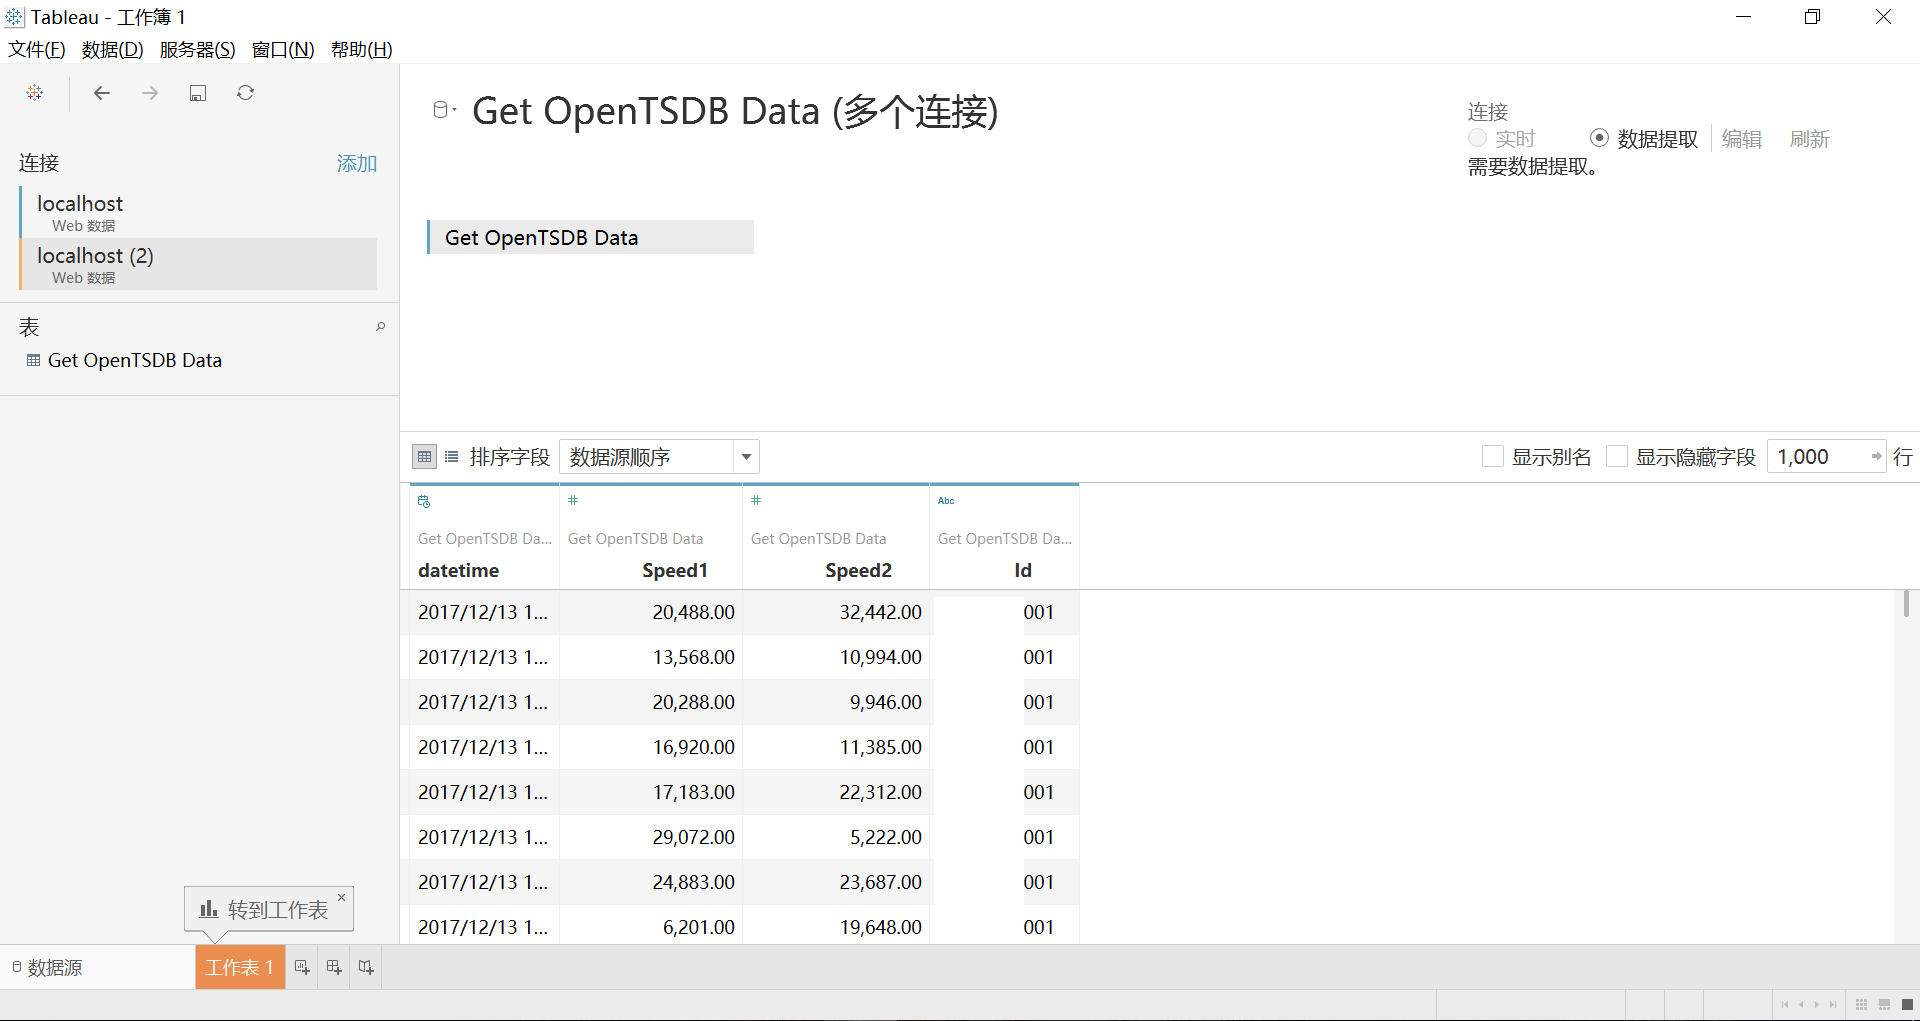The height and width of the screenshot is (1021, 1920).
Task: Click the Tableau start page icon
Action: 35,93
